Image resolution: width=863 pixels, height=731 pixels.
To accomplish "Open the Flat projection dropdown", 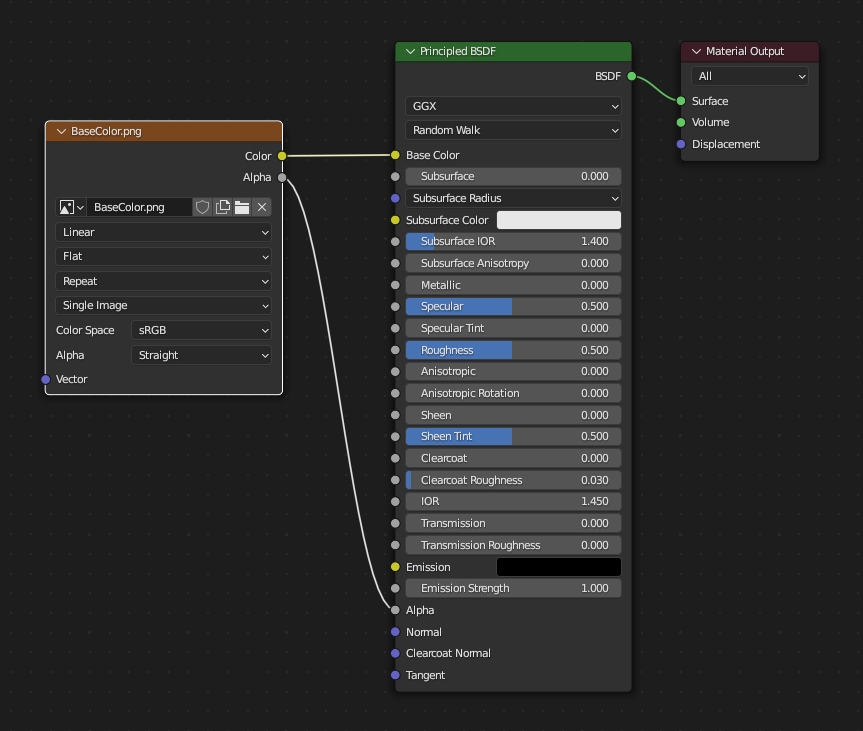I will tap(163, 257).
